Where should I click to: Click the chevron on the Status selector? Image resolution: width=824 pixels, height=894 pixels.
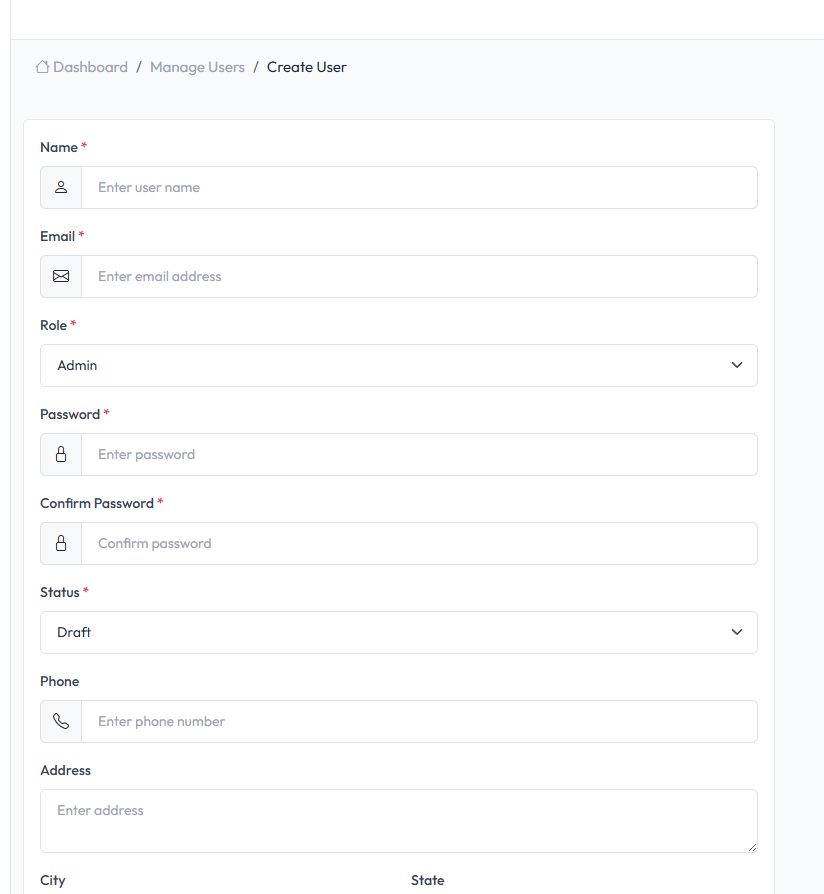737,632
